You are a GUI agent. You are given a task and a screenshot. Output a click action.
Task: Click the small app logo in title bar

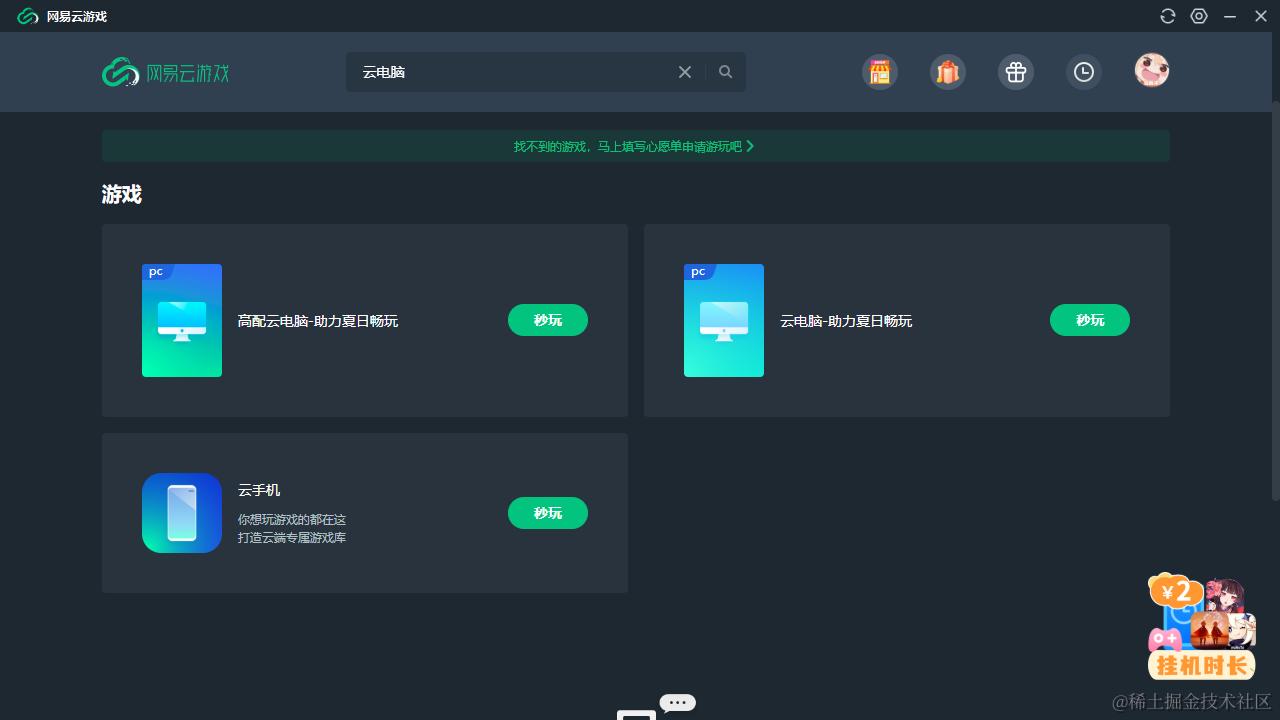[27, 16]
